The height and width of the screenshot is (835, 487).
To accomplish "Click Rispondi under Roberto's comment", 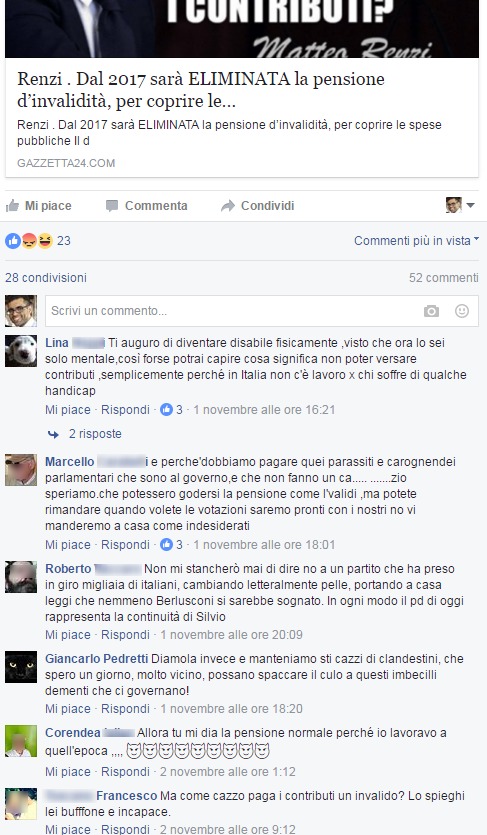I will [126, 635].
